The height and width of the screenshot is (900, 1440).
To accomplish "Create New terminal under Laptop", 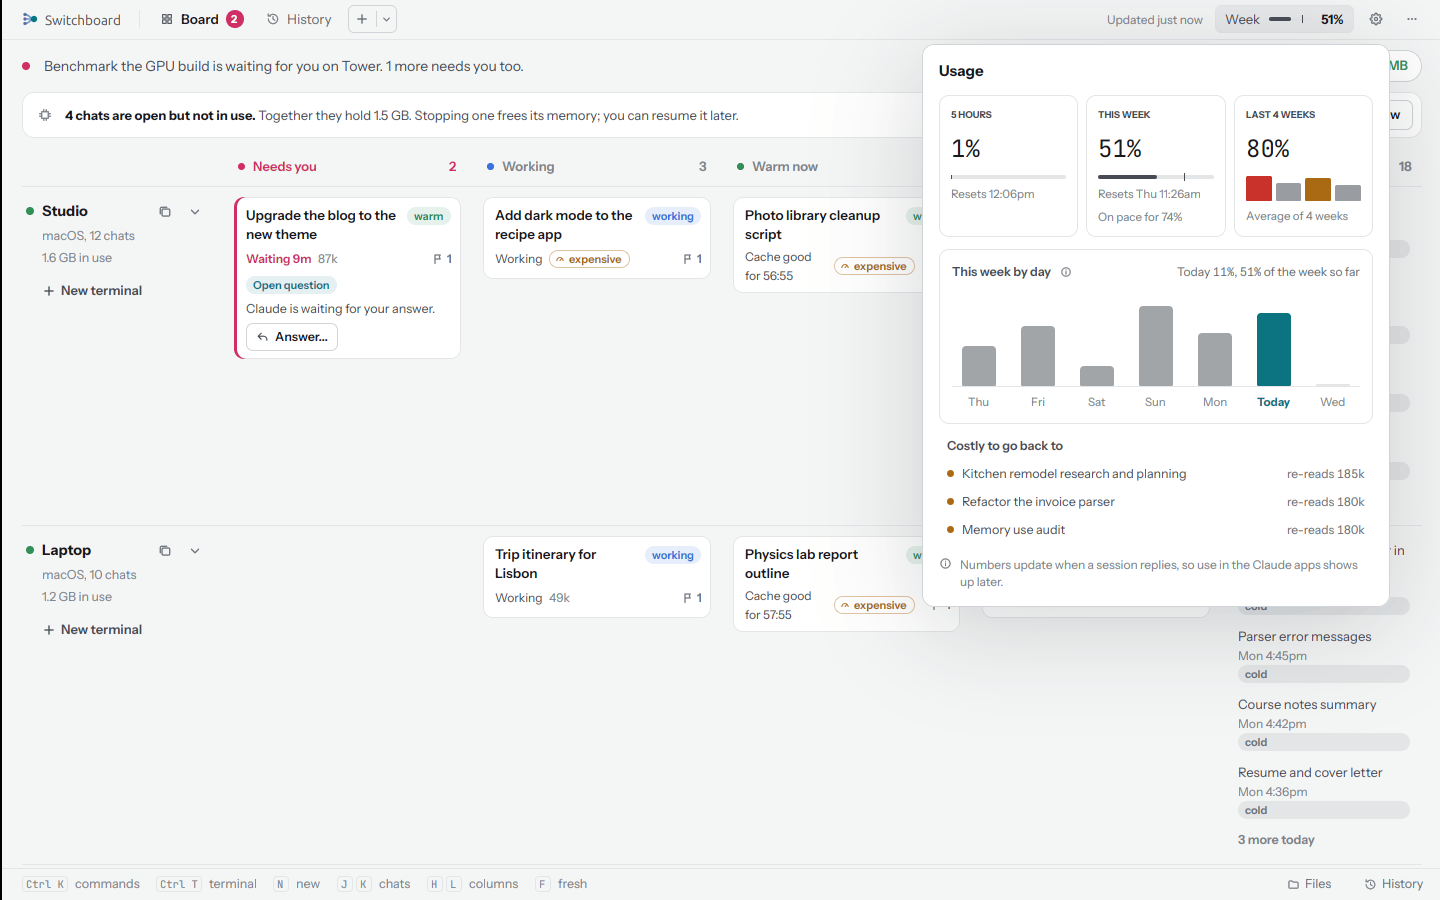I will pos(92,630).
